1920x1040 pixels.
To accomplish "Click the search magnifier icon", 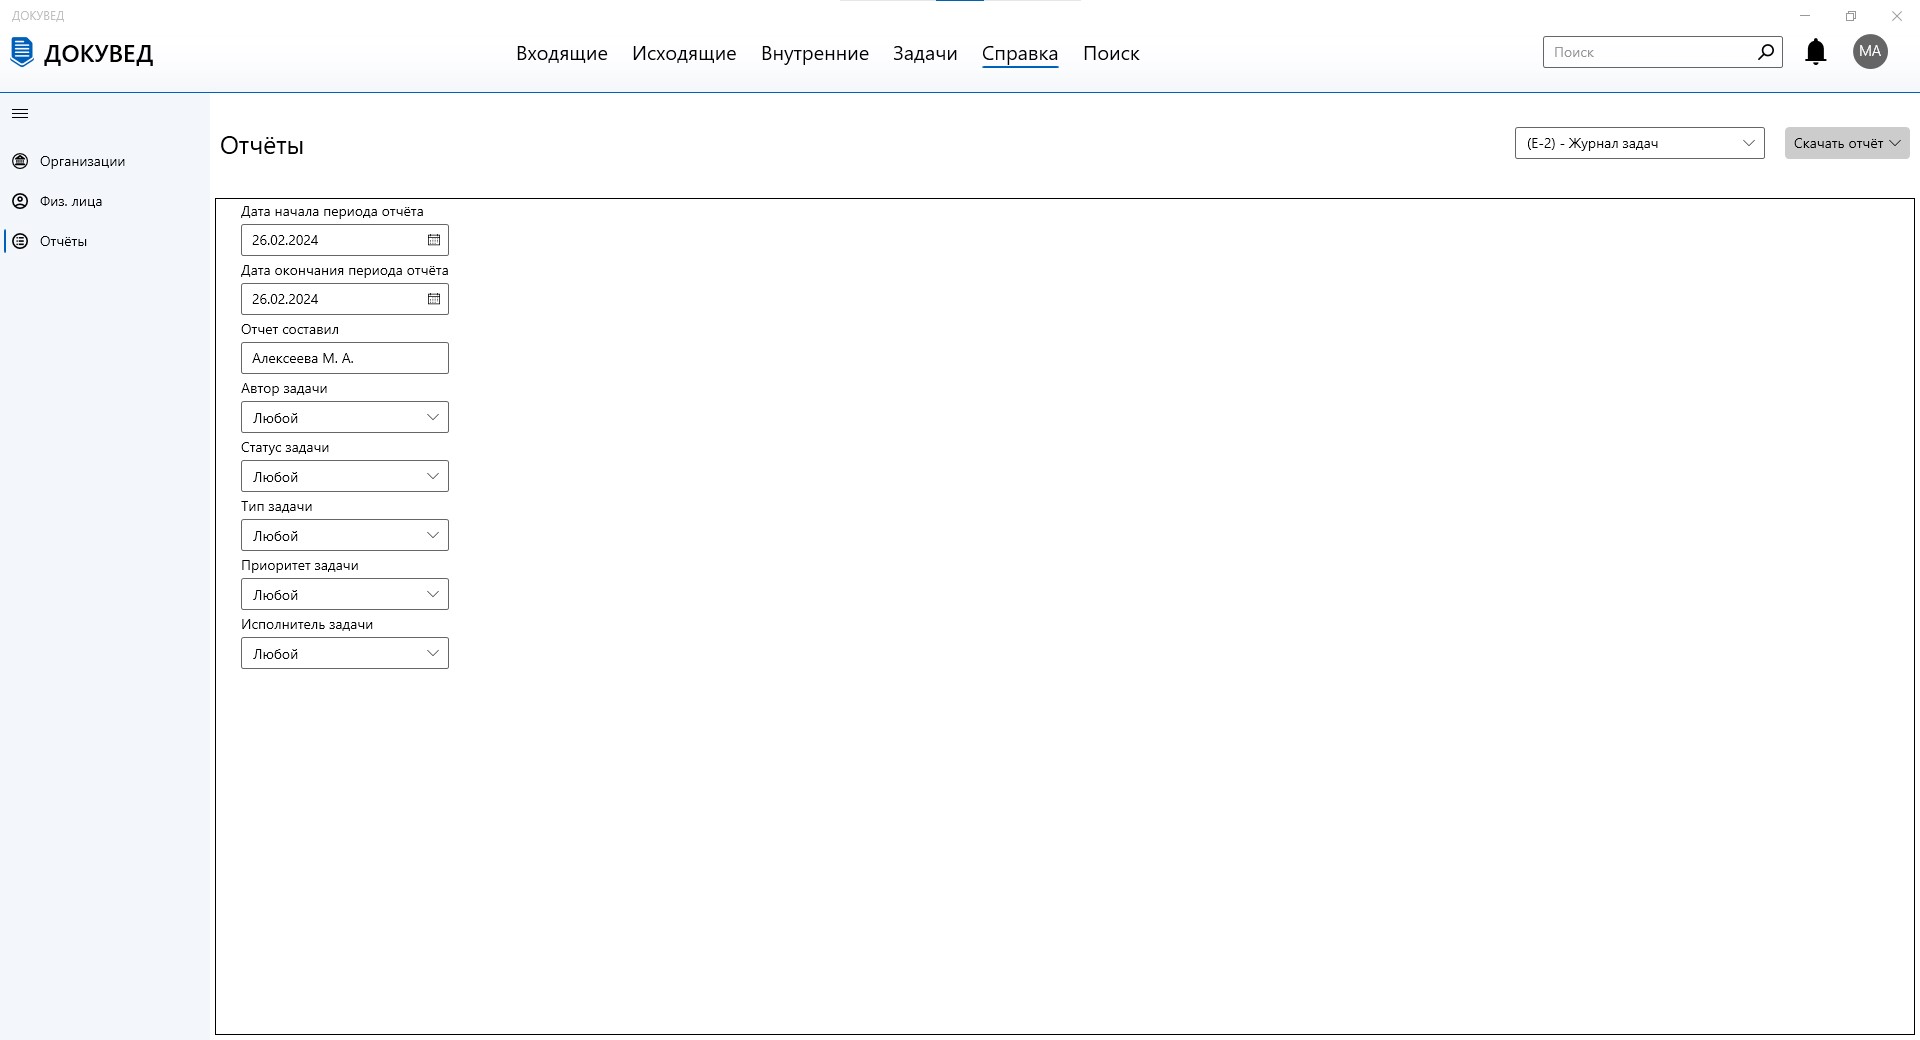I will [1766, 52].
